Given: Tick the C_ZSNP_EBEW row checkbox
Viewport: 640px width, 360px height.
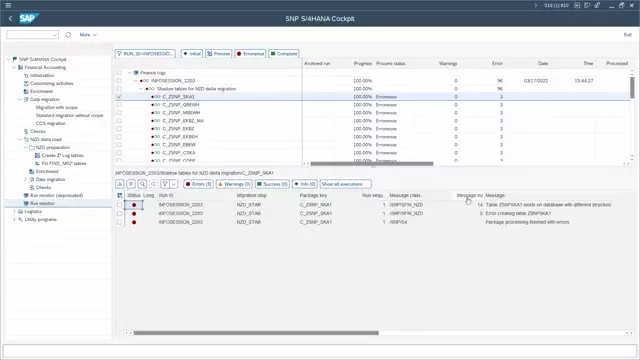Looking at the screenshot, I should [119, 145].
